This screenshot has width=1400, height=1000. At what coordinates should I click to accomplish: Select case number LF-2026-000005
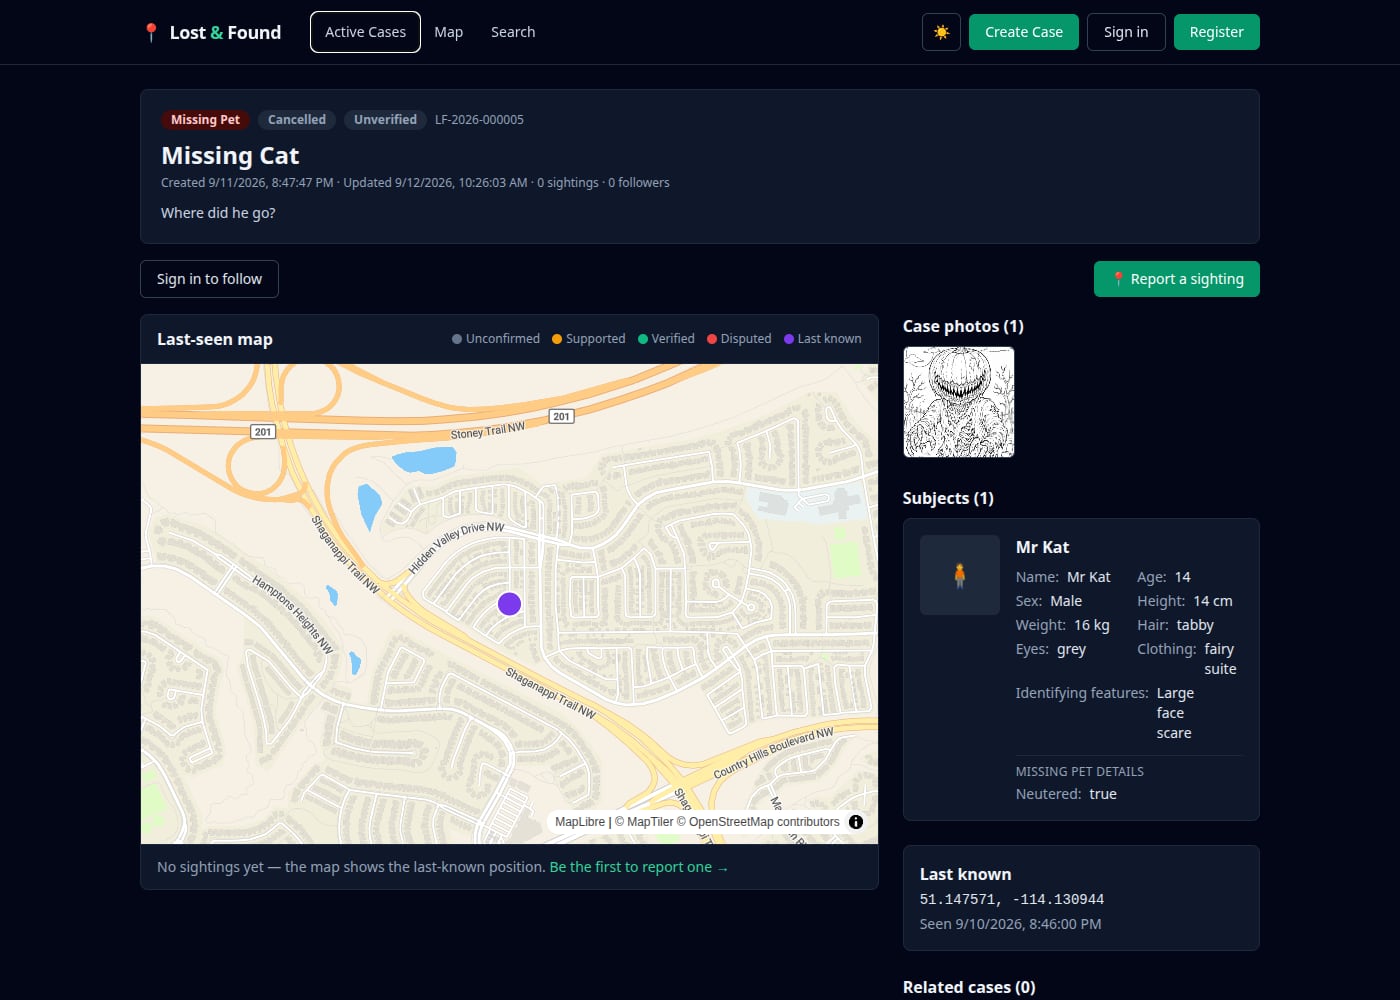coord(479,120)
